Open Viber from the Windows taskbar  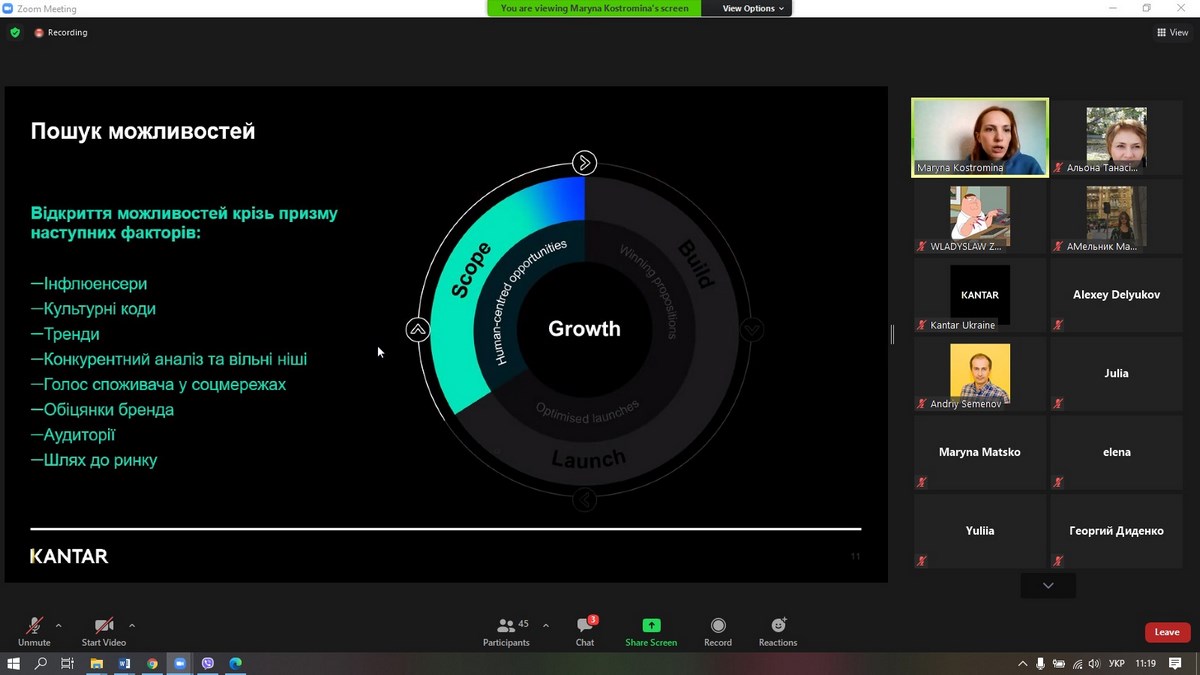208,663
